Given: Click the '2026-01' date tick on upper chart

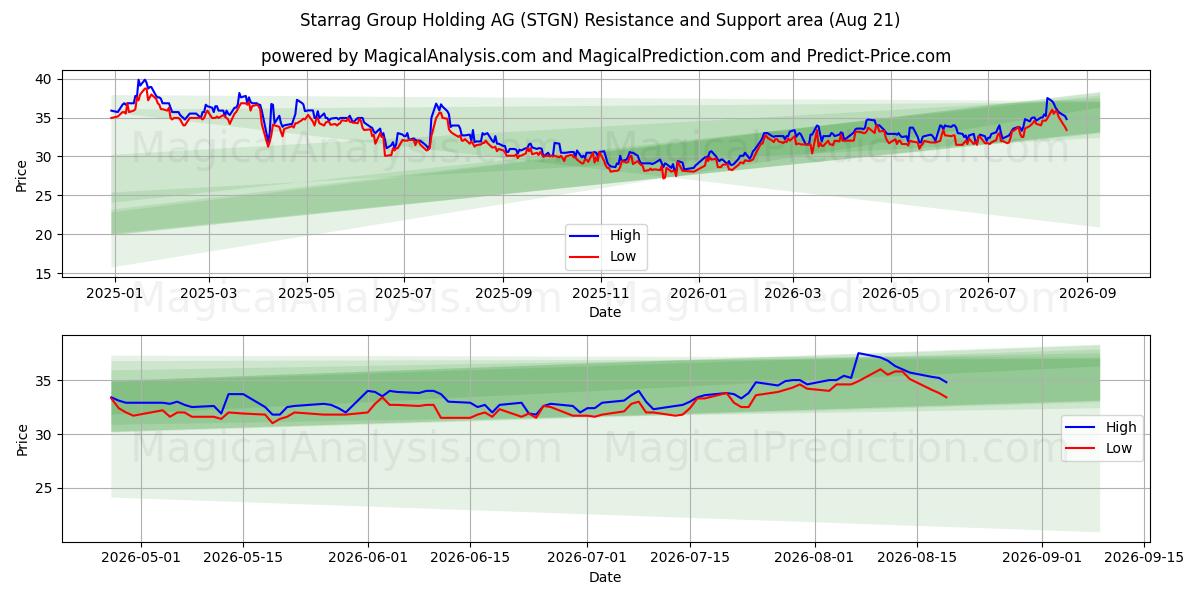Looking at the screenshot, I should [x=698, y=293].
